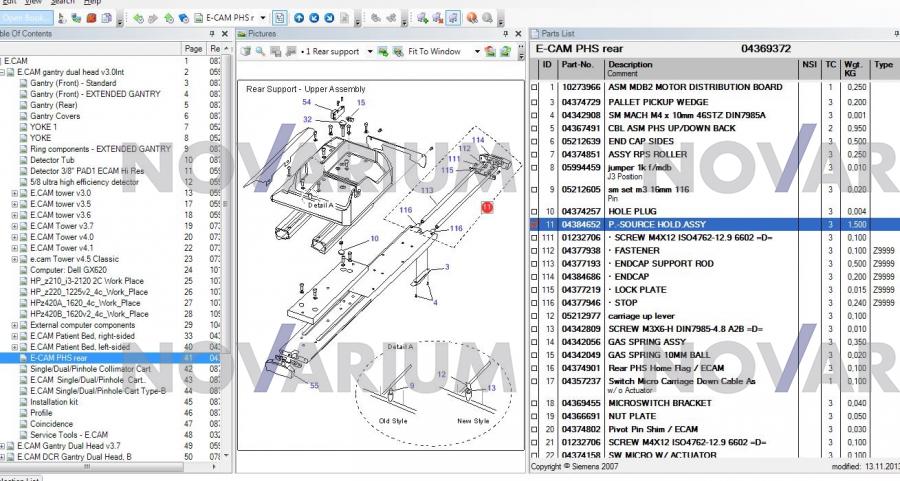
Task: Click the magnifier zoom icon in Pictures toolbar
Action: pyautogui.click(x=259, y=51)
